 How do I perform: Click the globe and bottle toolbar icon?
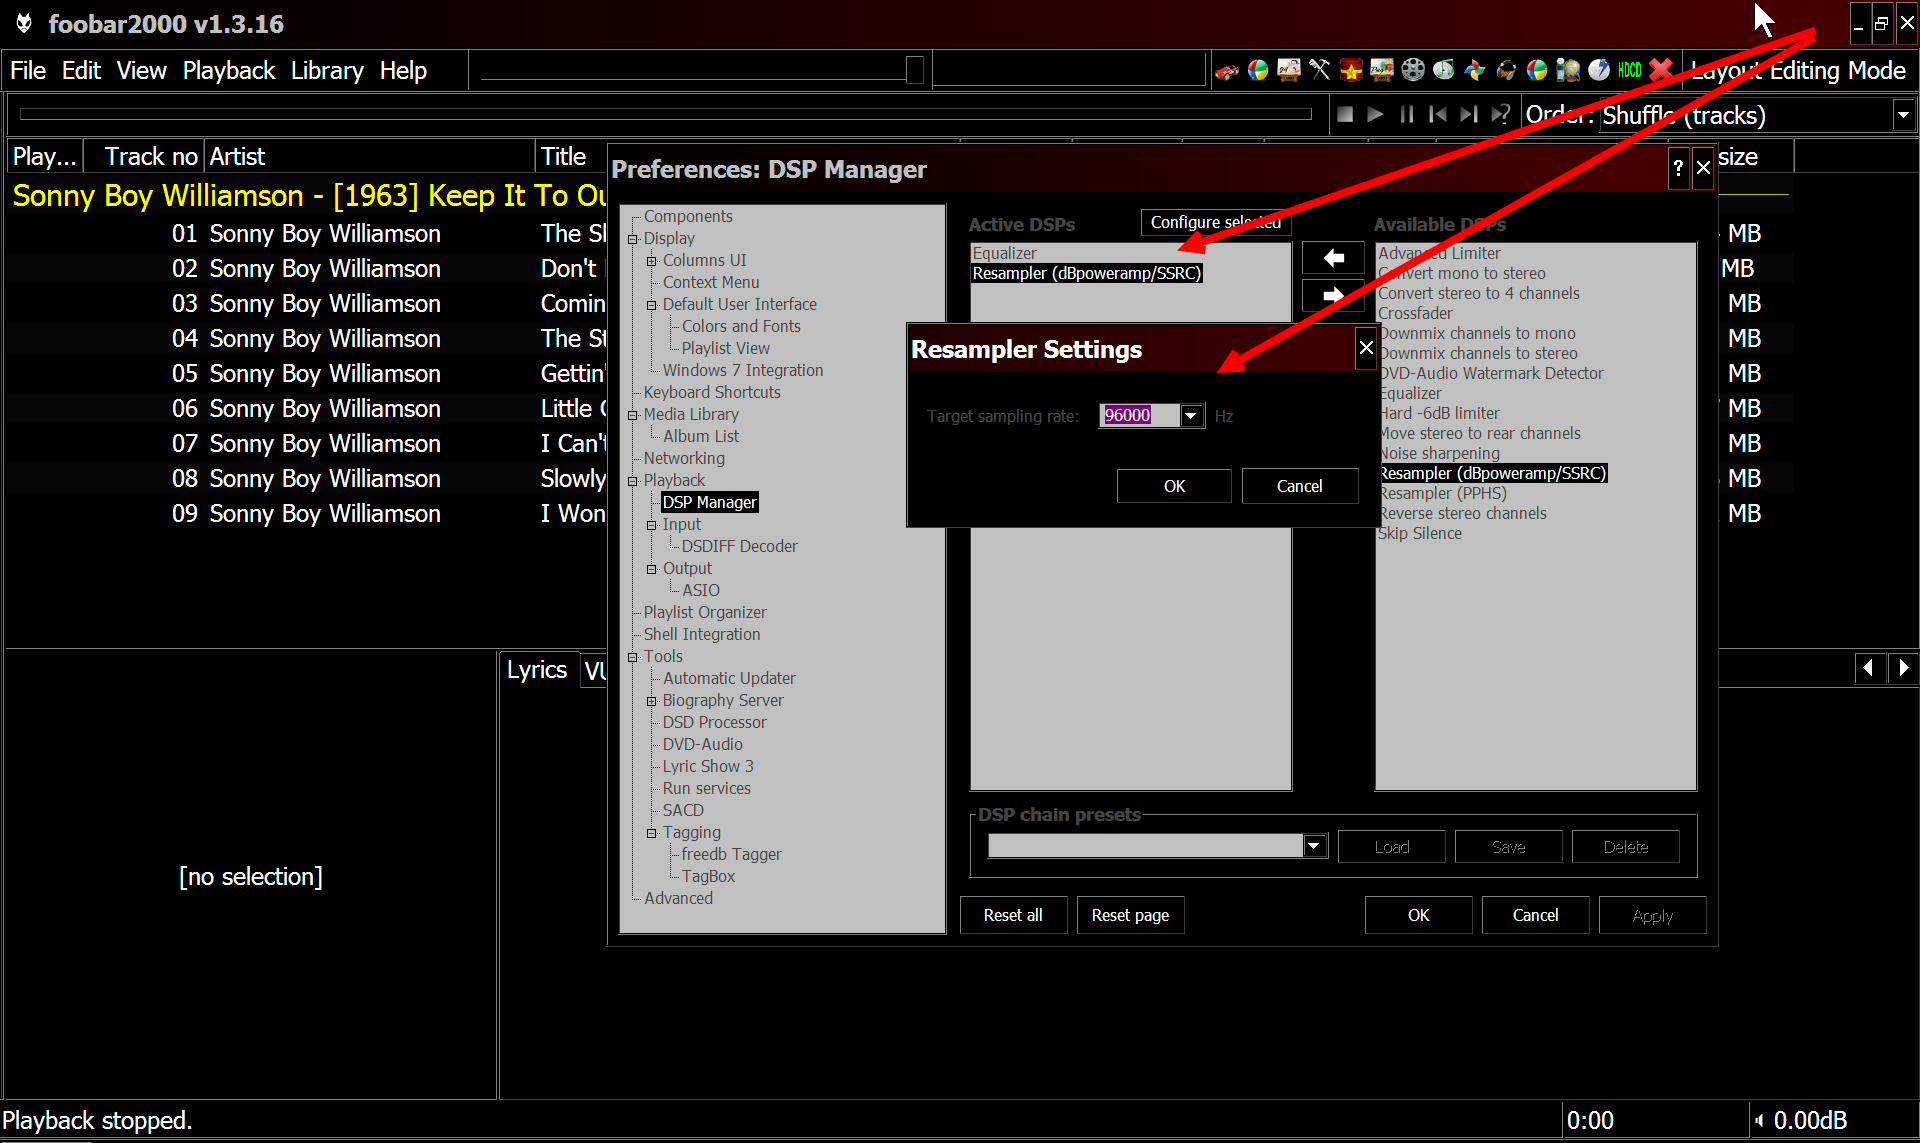point(1568,70)
